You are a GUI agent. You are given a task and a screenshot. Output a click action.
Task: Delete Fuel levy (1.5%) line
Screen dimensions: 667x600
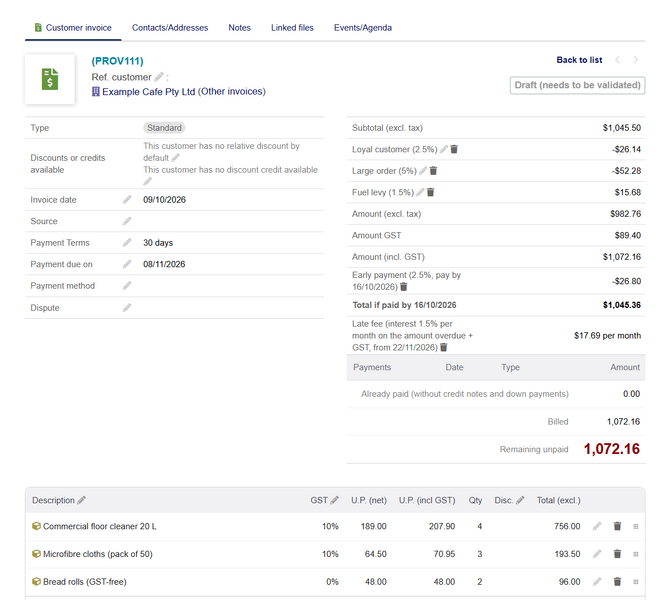click(x=430, y=192)
